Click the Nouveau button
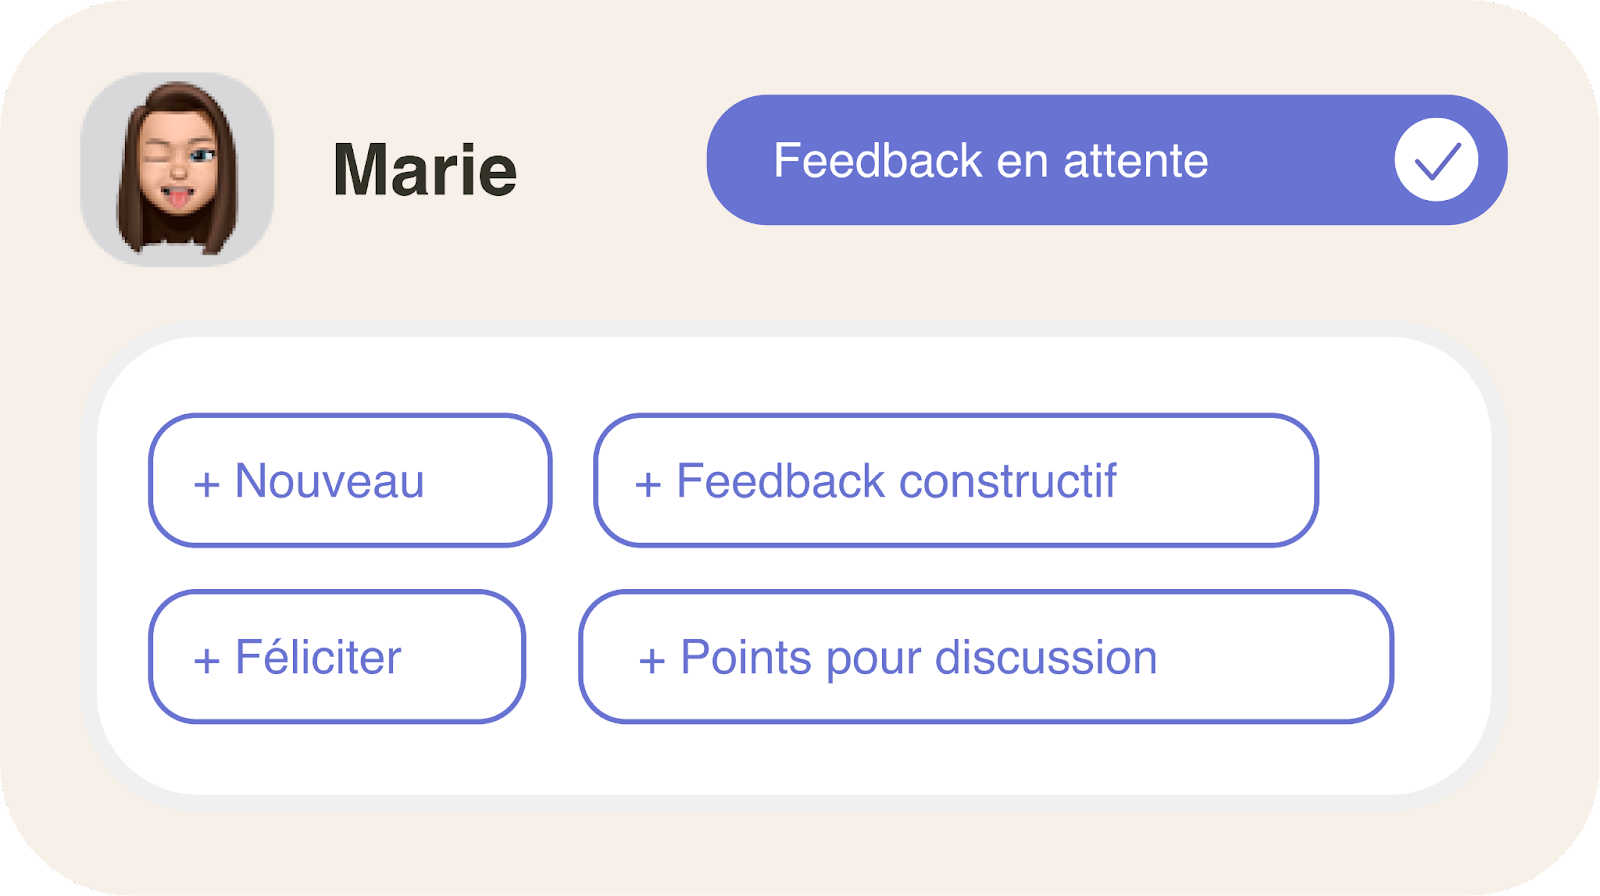 pos(349,482)
